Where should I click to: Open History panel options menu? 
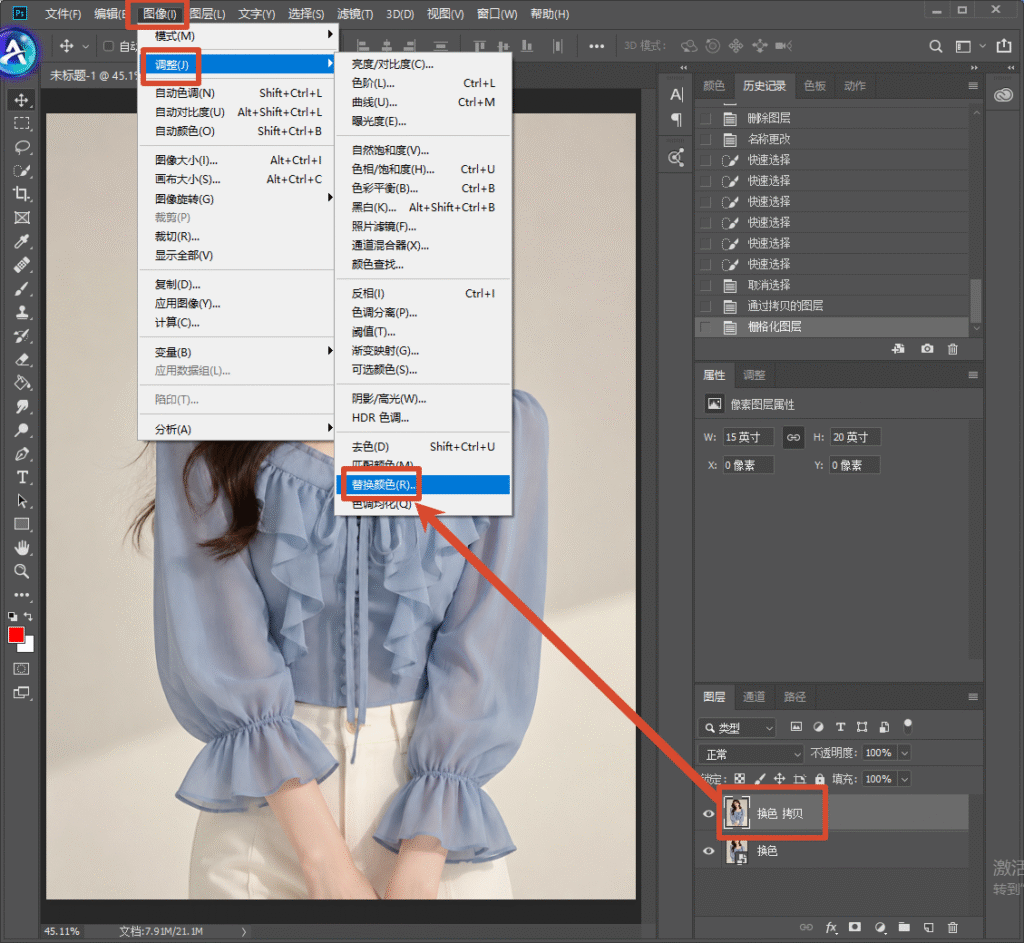pyautogui.click(x=973, y=86)
